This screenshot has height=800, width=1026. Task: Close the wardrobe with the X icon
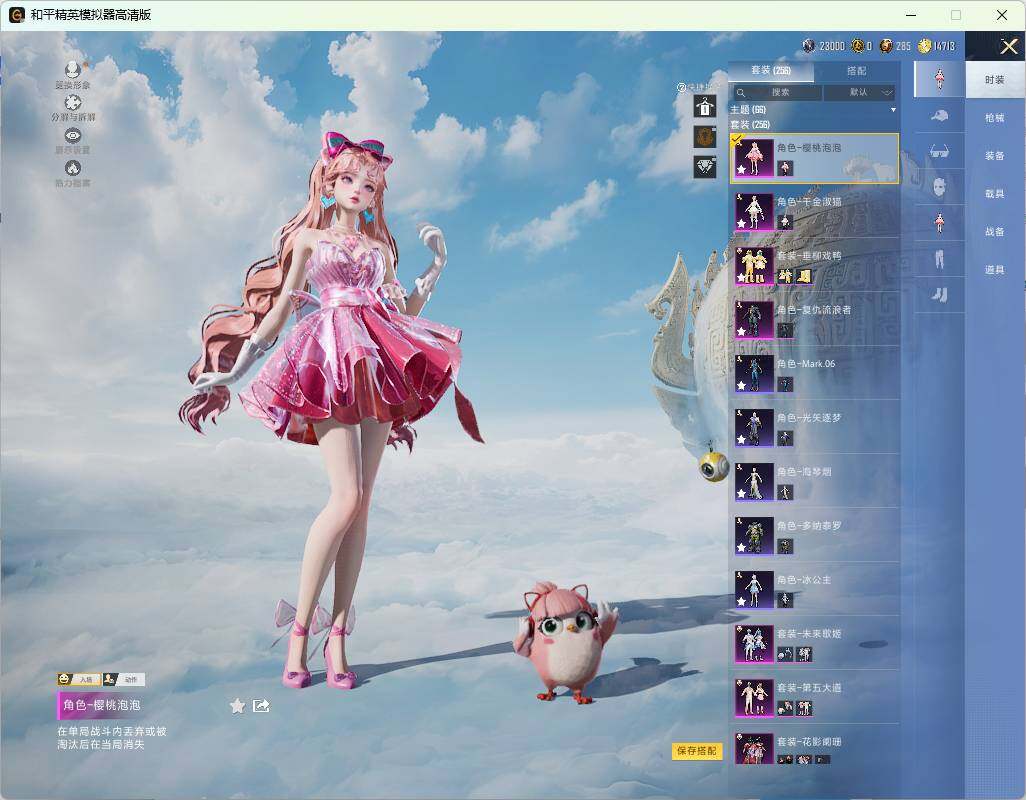click(x=1008, y=46)
